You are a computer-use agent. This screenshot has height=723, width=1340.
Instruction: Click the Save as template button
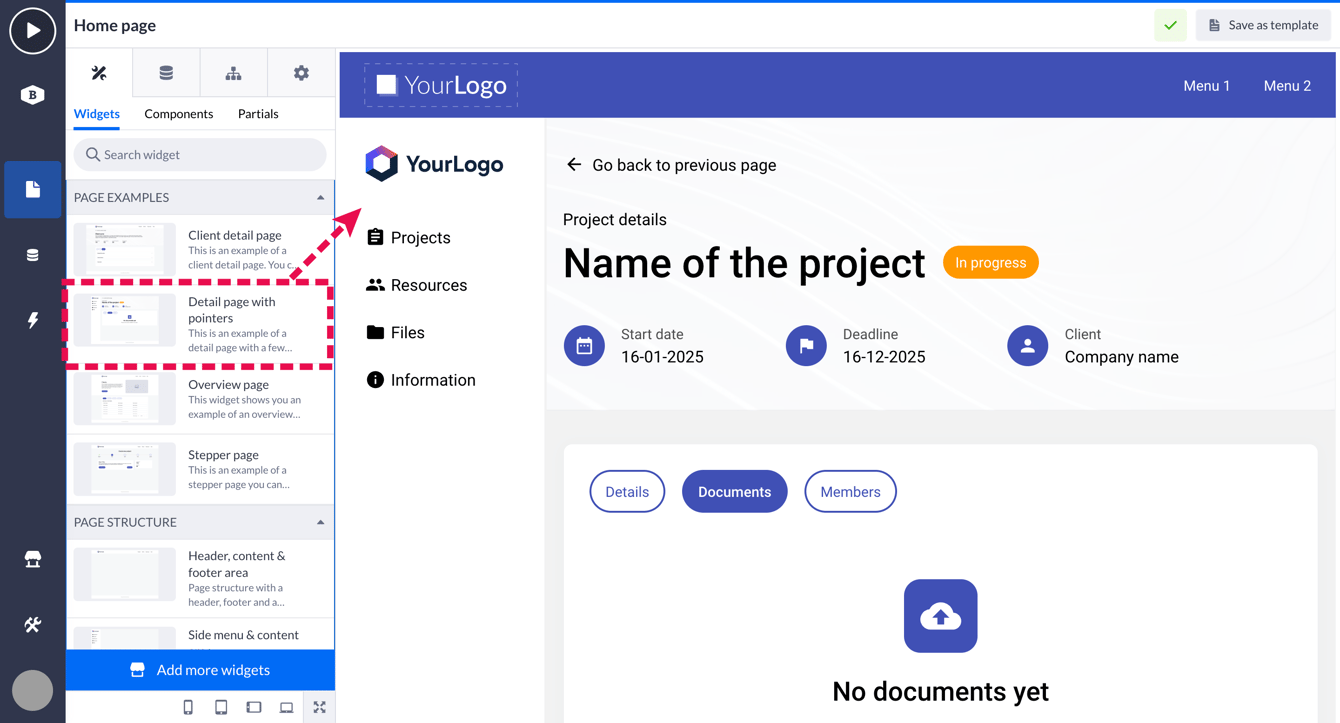point(1263,25)
